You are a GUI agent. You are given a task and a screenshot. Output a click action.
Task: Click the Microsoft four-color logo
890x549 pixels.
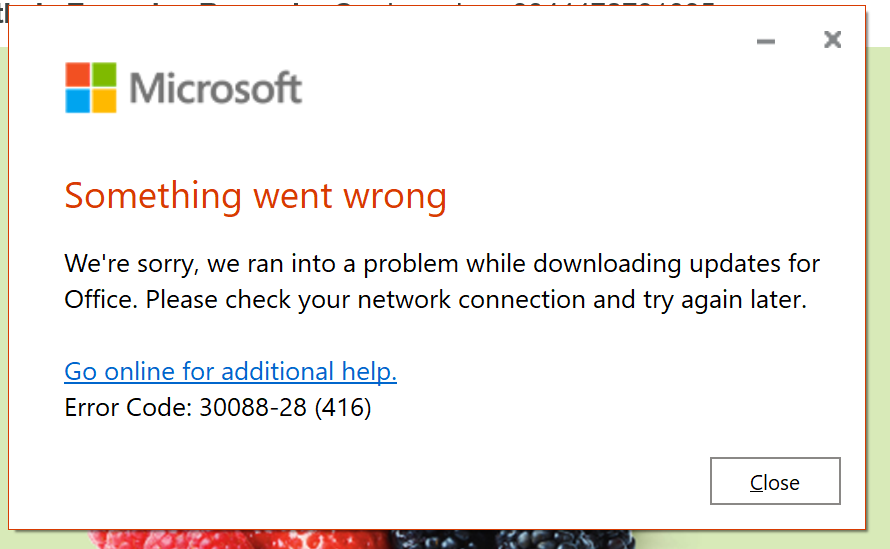point(91,87)
